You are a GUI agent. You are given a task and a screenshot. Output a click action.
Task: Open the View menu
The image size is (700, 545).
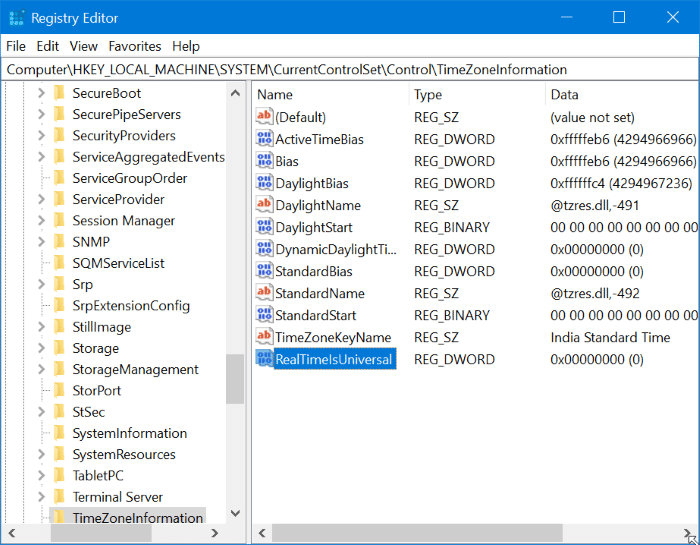[x=83, y=46]
